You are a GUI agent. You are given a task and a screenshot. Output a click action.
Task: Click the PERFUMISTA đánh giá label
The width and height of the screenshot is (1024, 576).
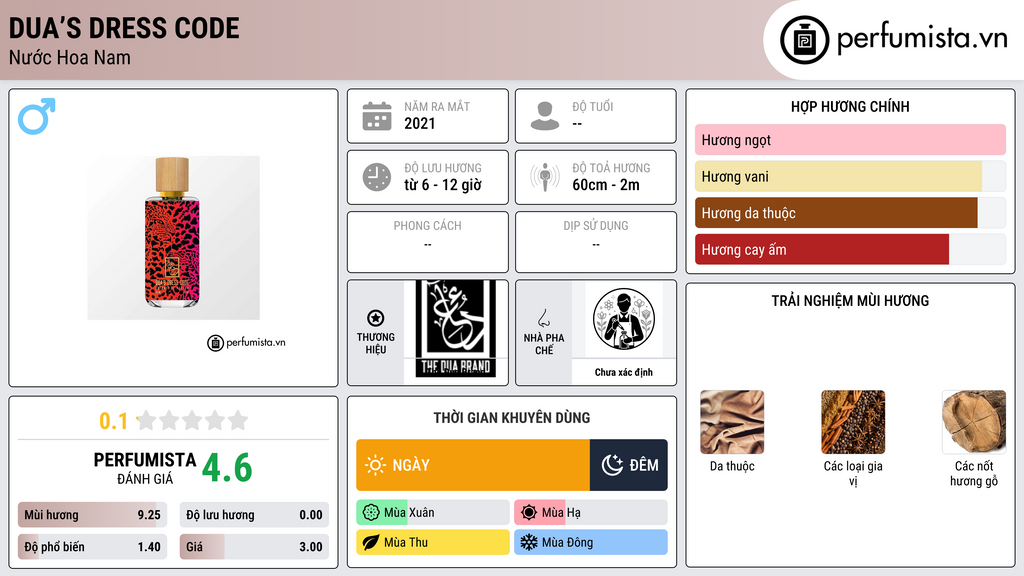pos(145,468)
